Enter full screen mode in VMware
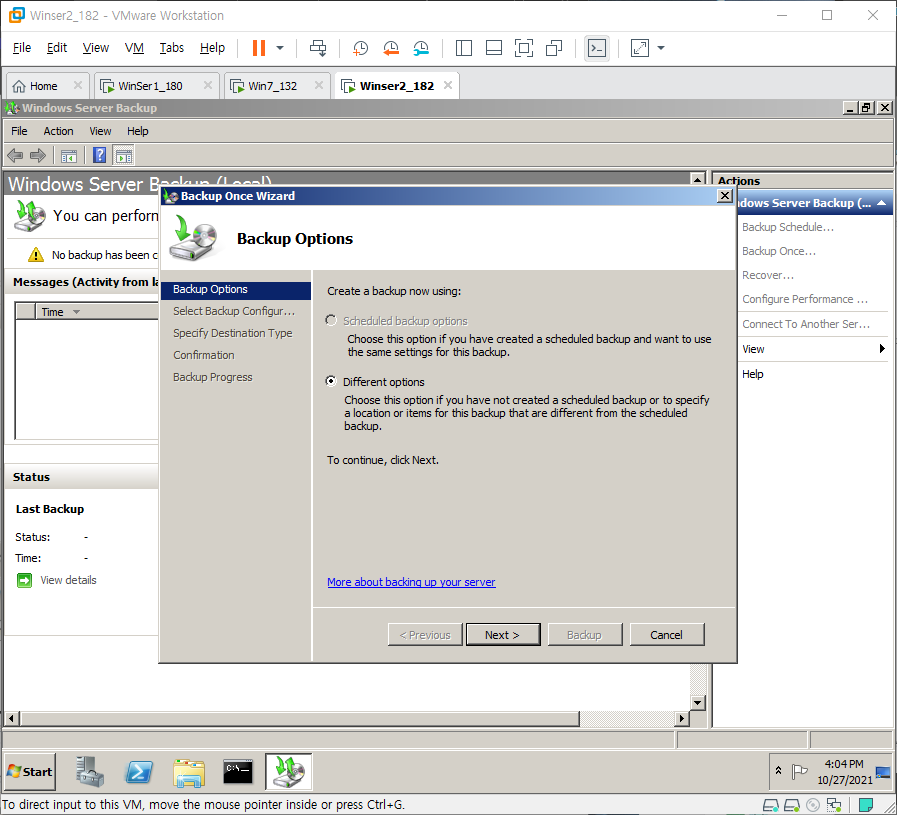This screenshot has width=897, height=815. pyautogui.click(x=523, y=48)
